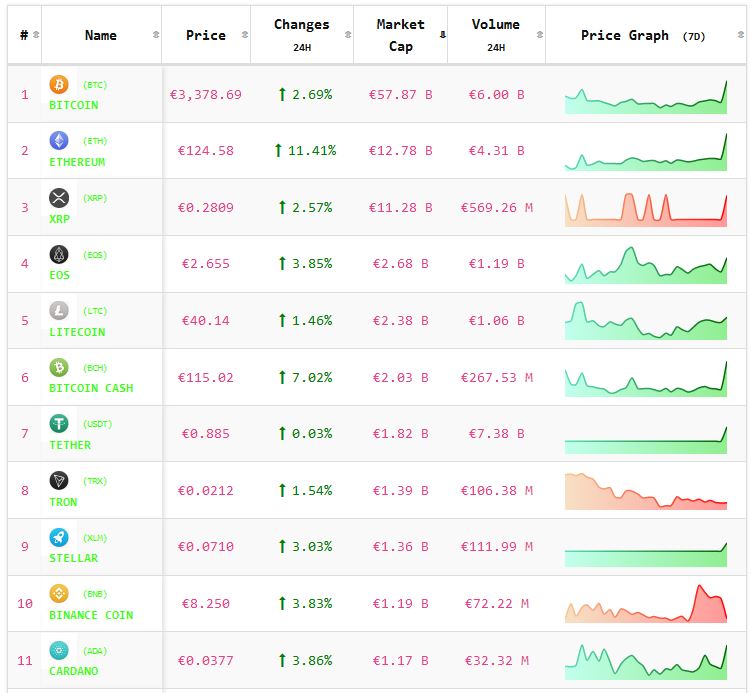Sort by Price column header

coord(206,35)
